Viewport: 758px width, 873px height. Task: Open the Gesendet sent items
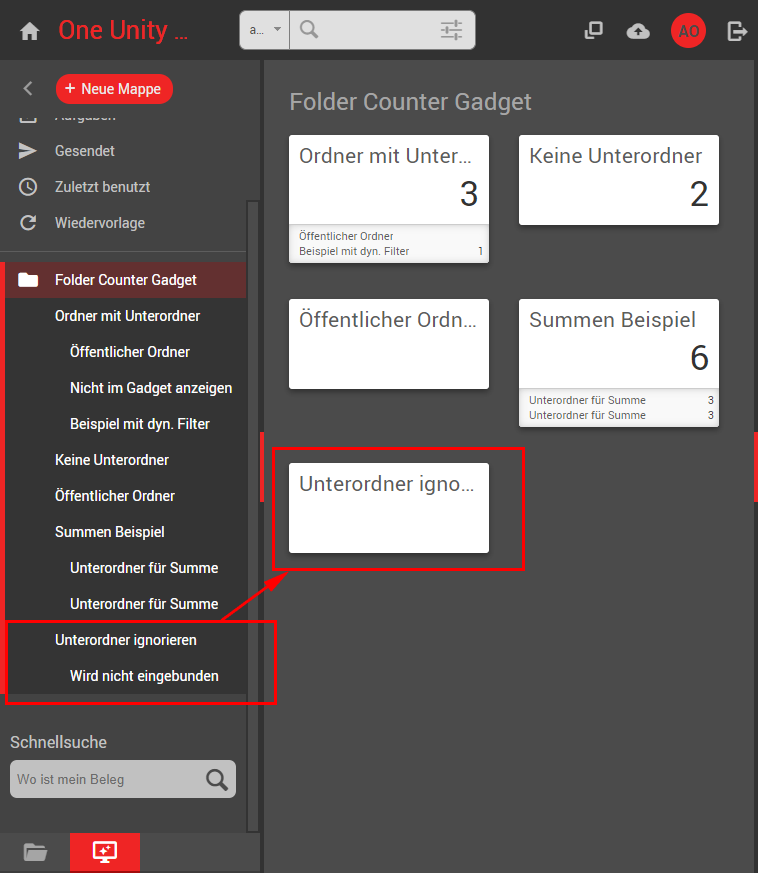pyautogui.click(x=85, y=151)
